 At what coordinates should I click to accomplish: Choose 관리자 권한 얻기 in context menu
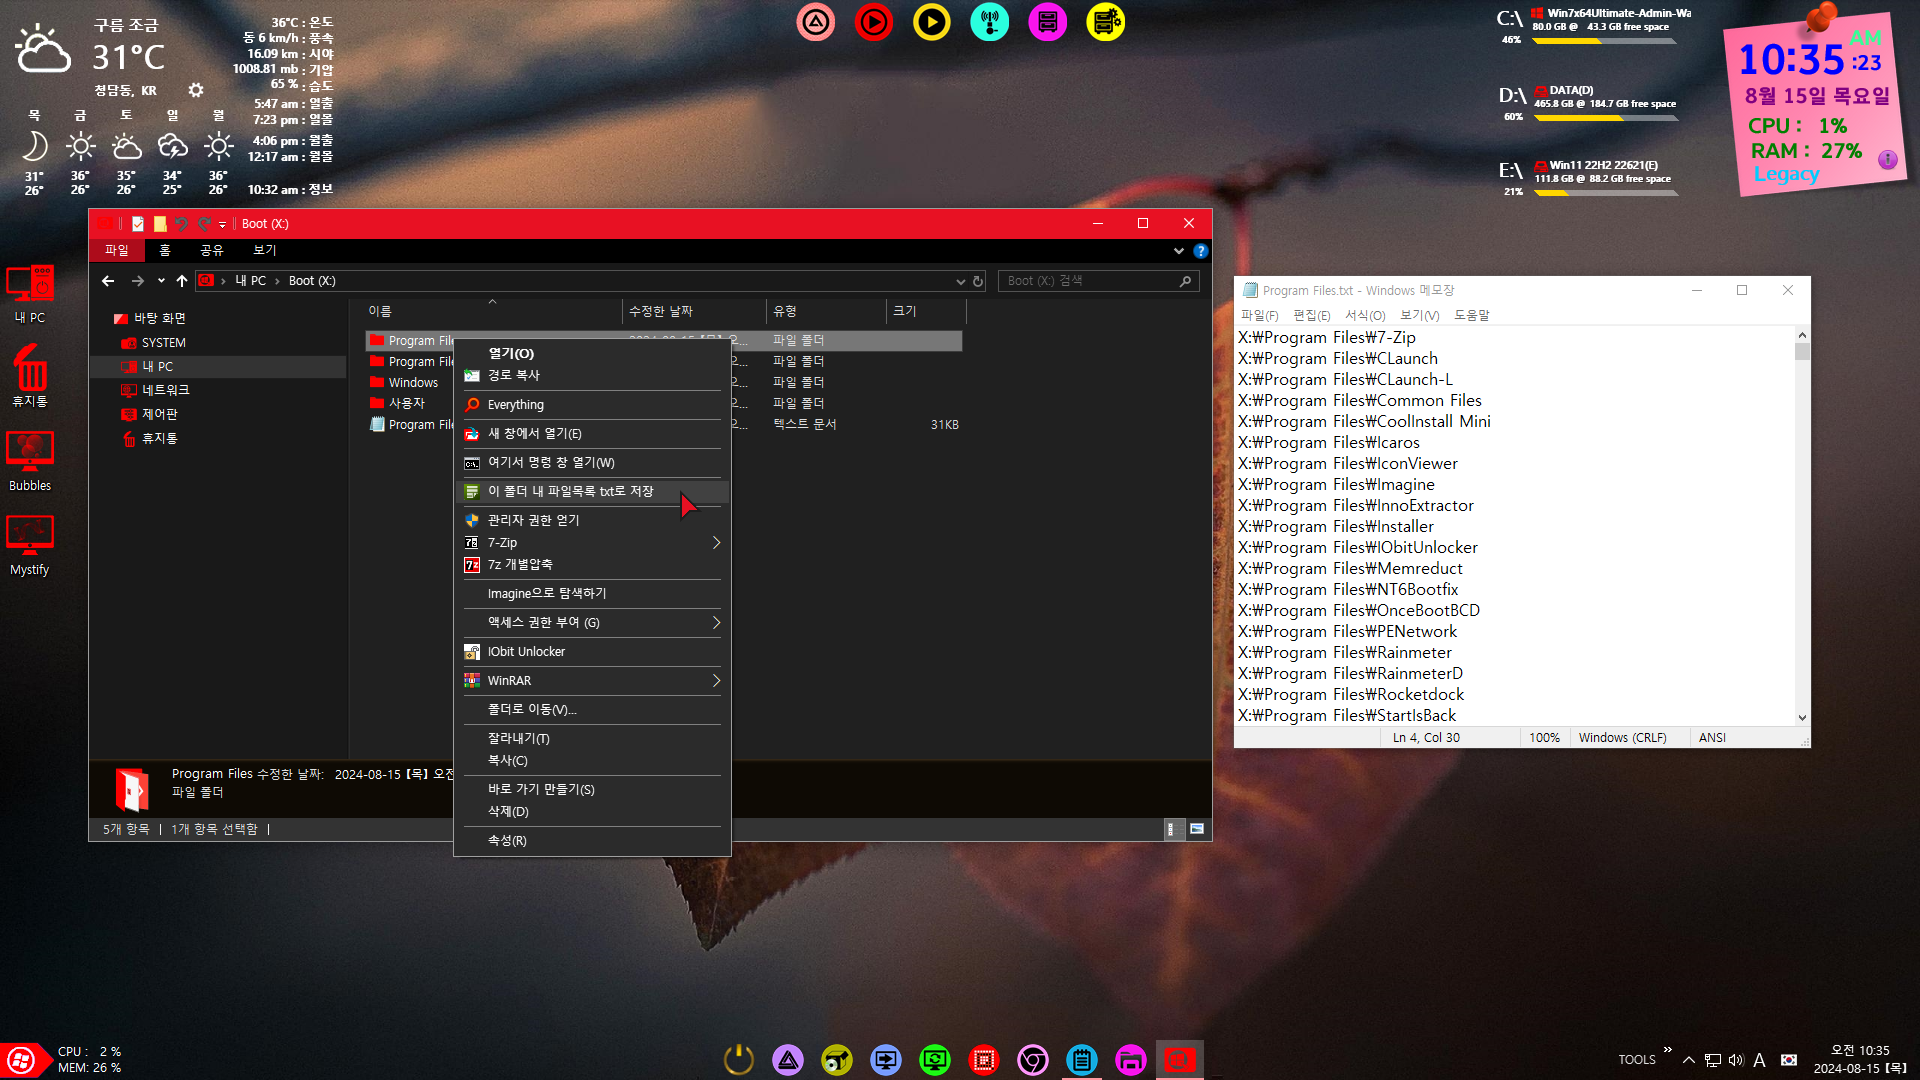pyautogui.click(x=592, y=520)
